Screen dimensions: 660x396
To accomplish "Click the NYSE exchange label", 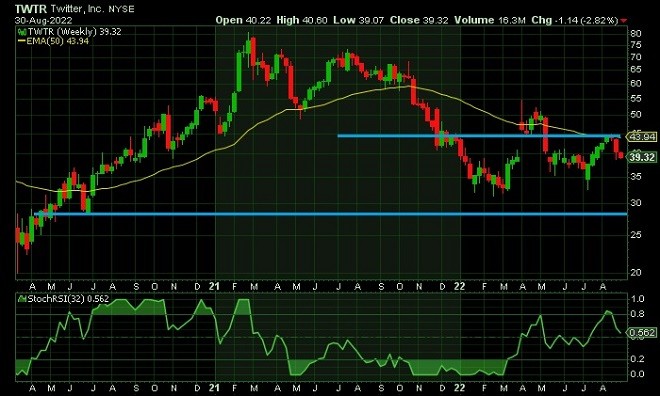I will (122, 9).
